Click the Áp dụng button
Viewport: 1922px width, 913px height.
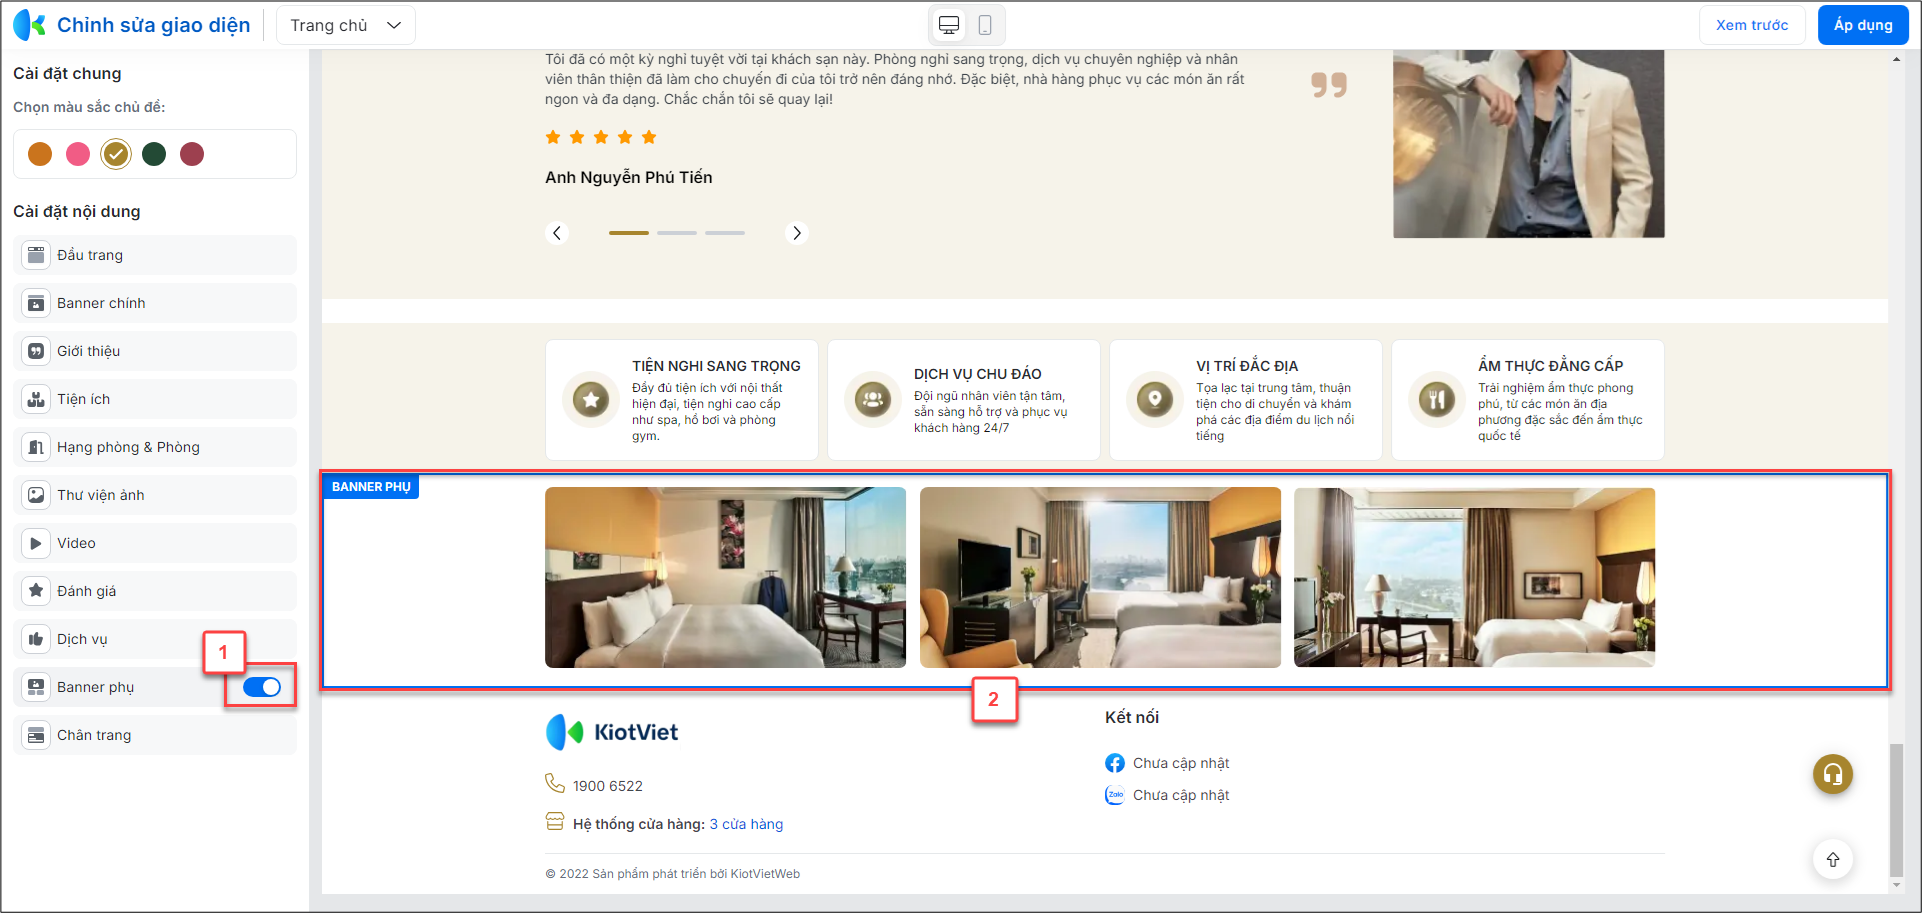[1863, 26]
